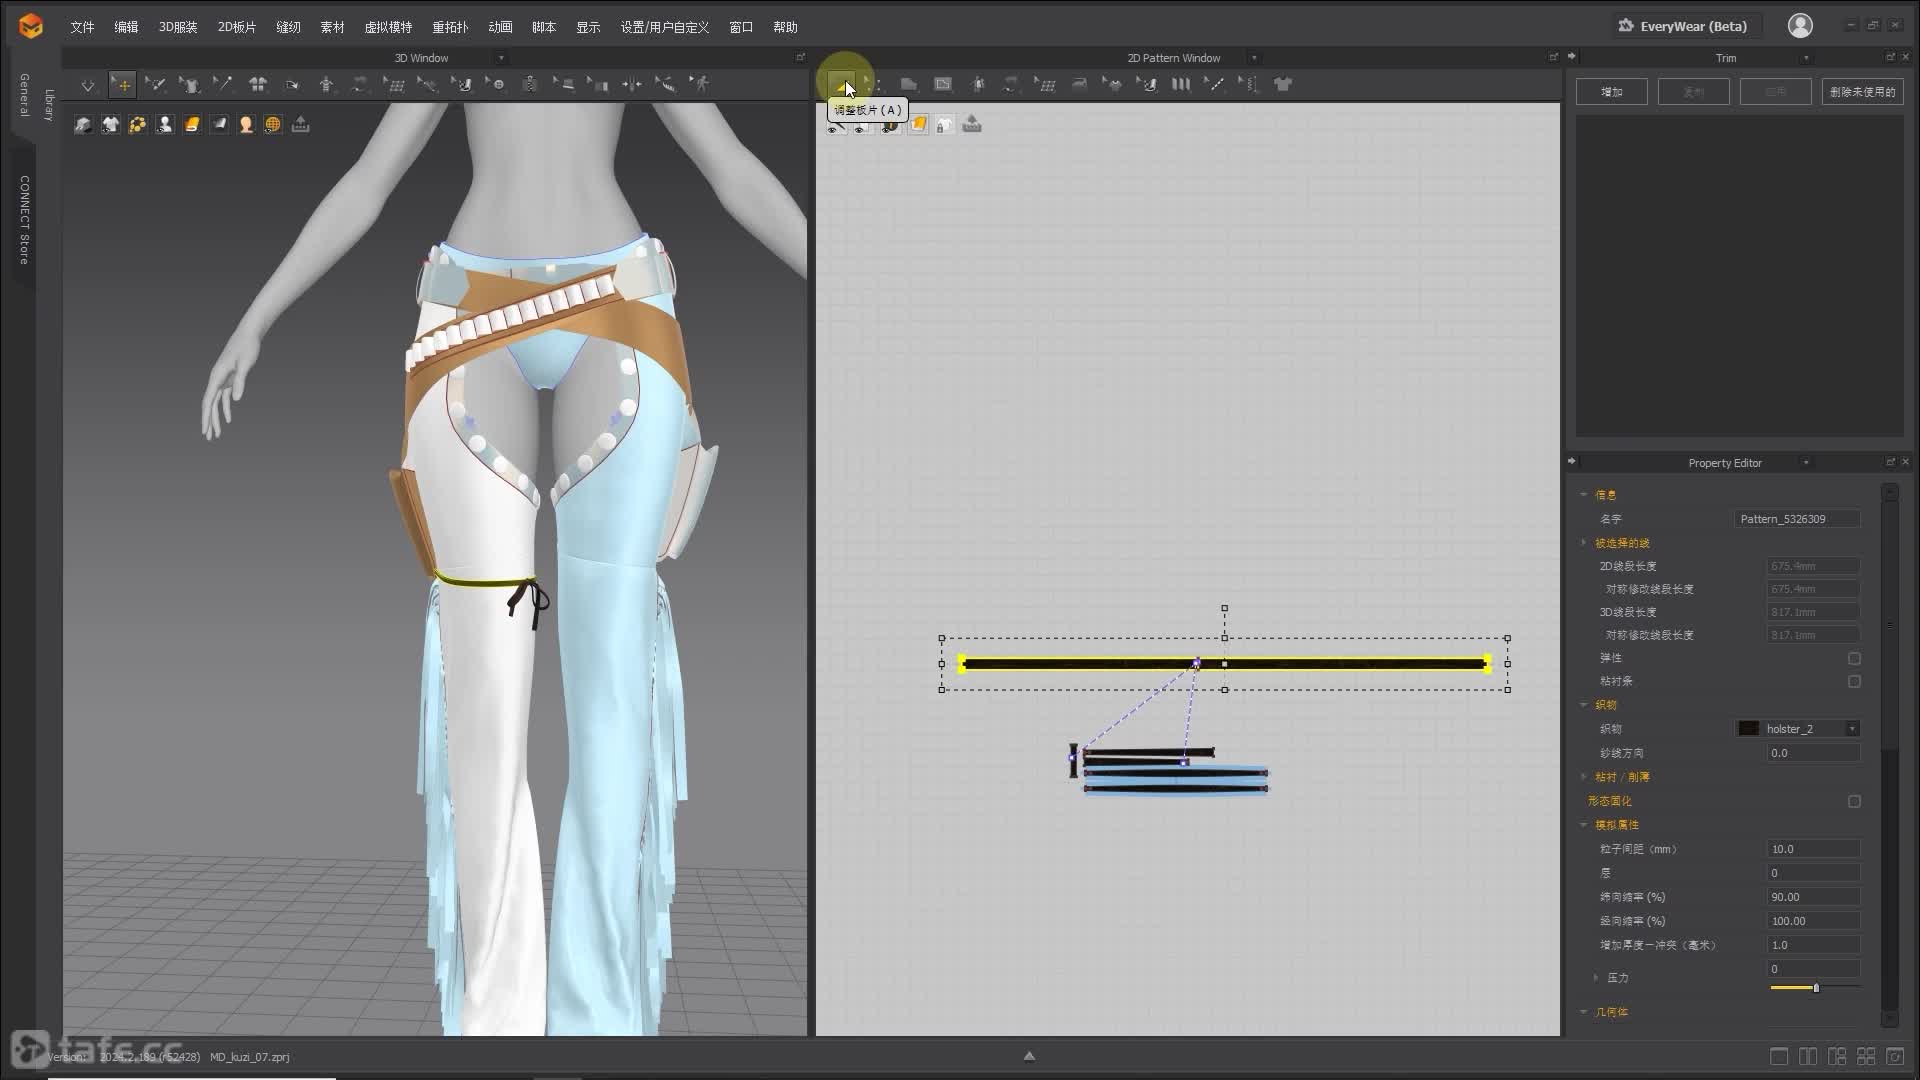Click the export tray icon in 2D window
Image resolution: width=1920 pixels, height=1080 pixels.
(x=972, y=124)
